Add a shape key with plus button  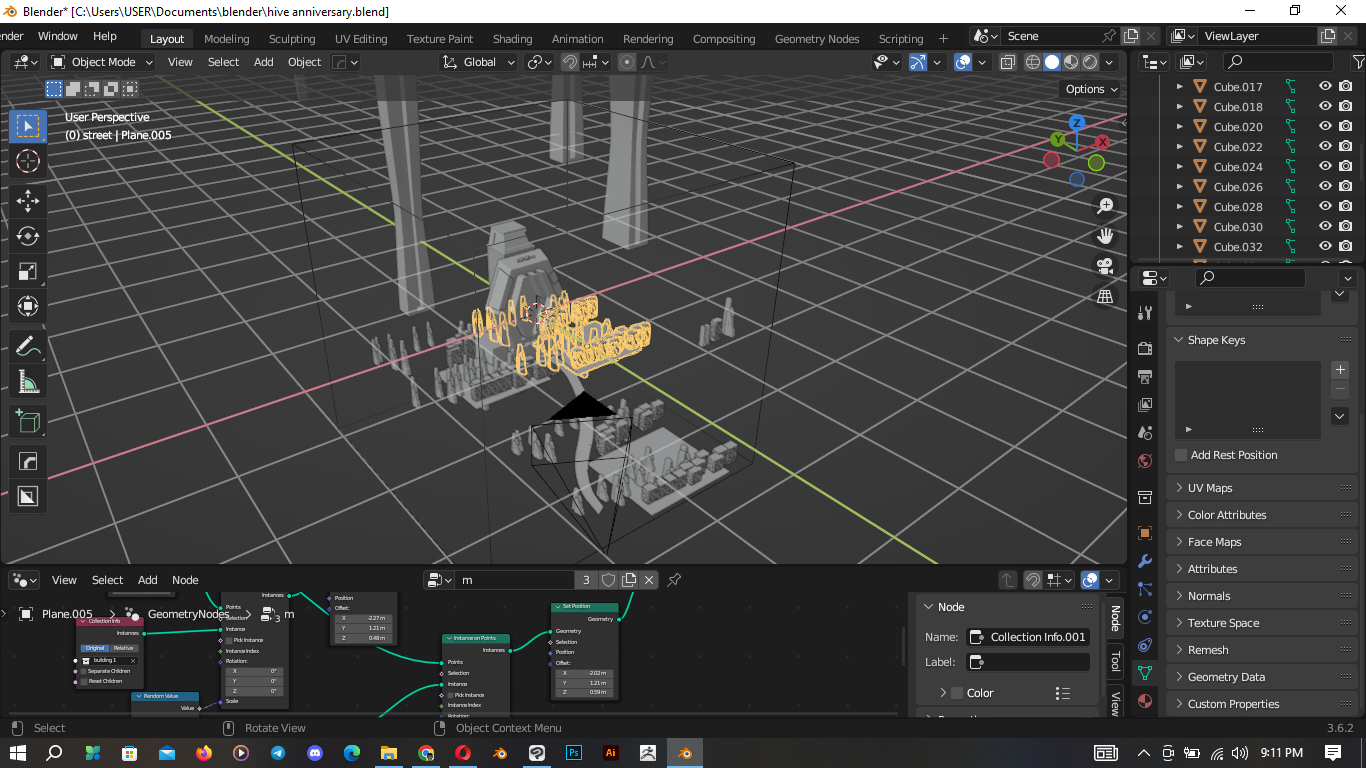click(1341, 370)
